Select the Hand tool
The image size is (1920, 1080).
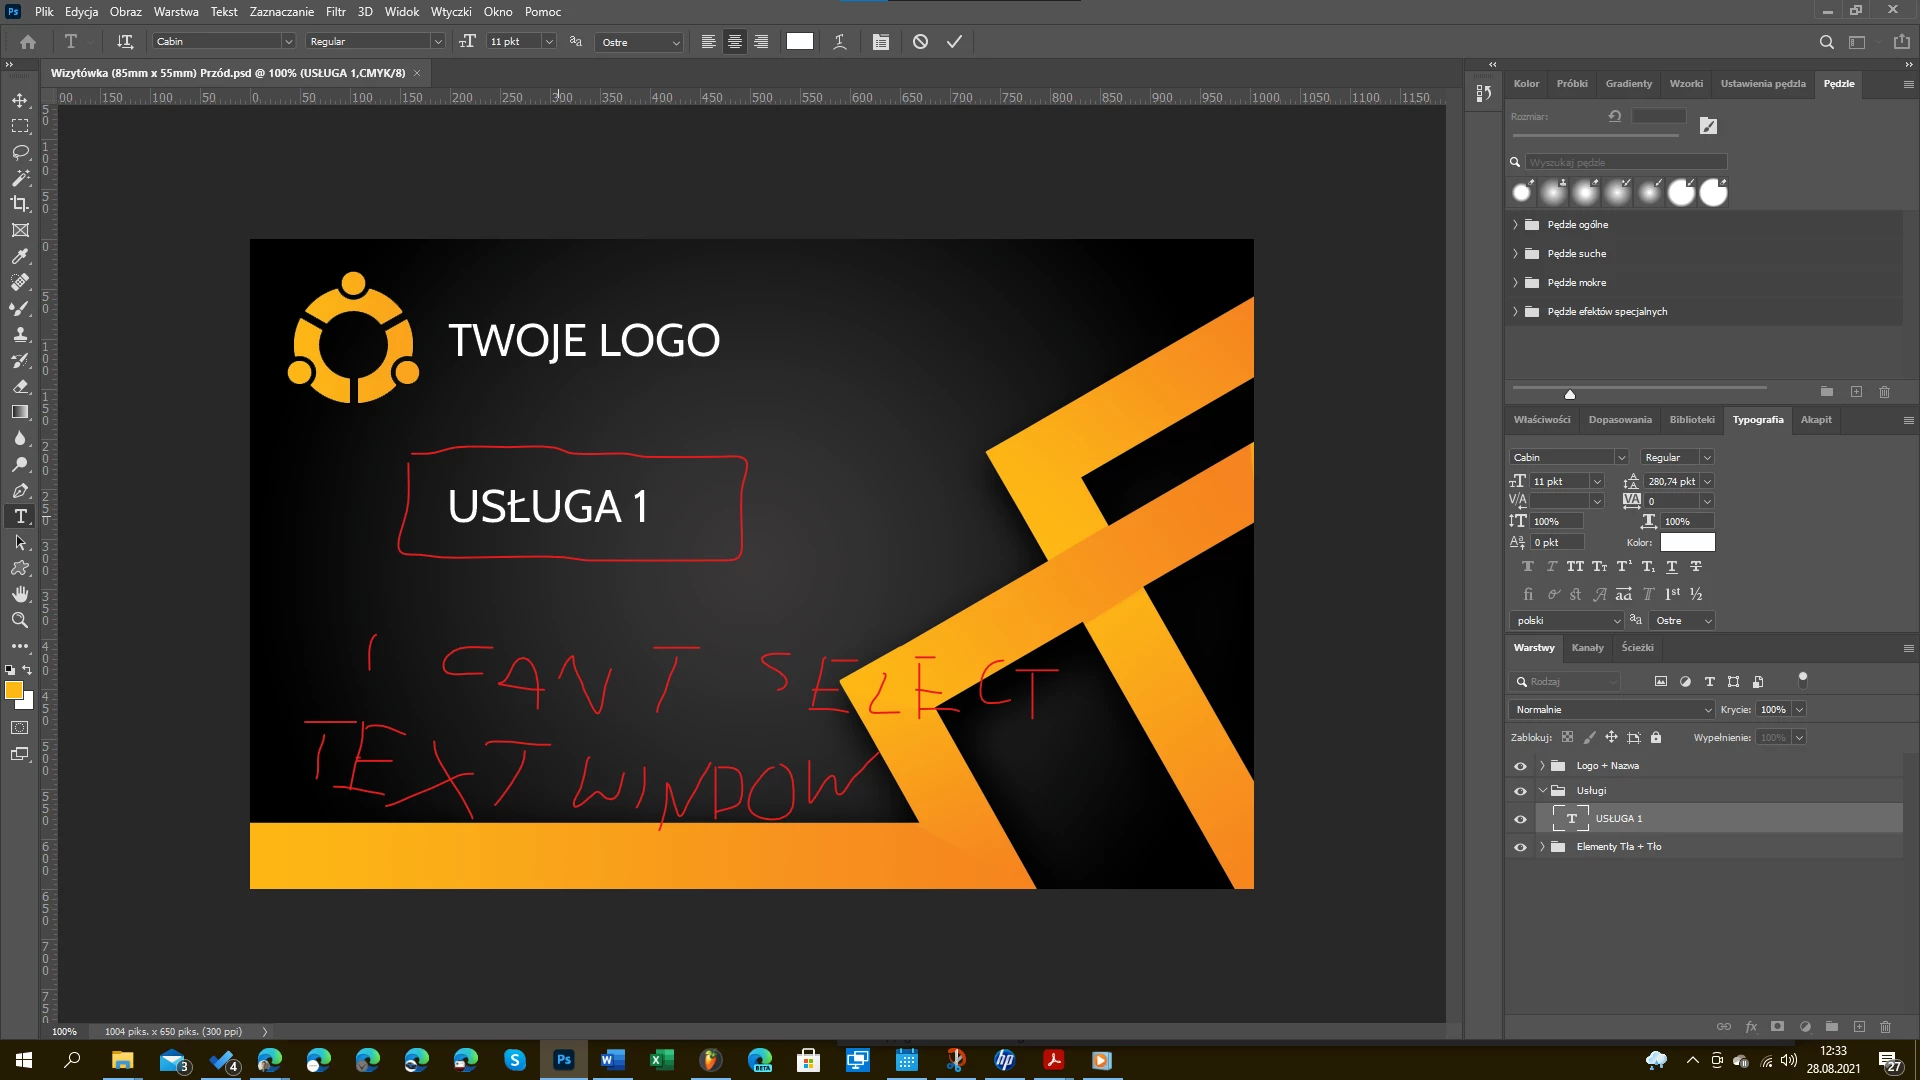[x=20, y=594]
